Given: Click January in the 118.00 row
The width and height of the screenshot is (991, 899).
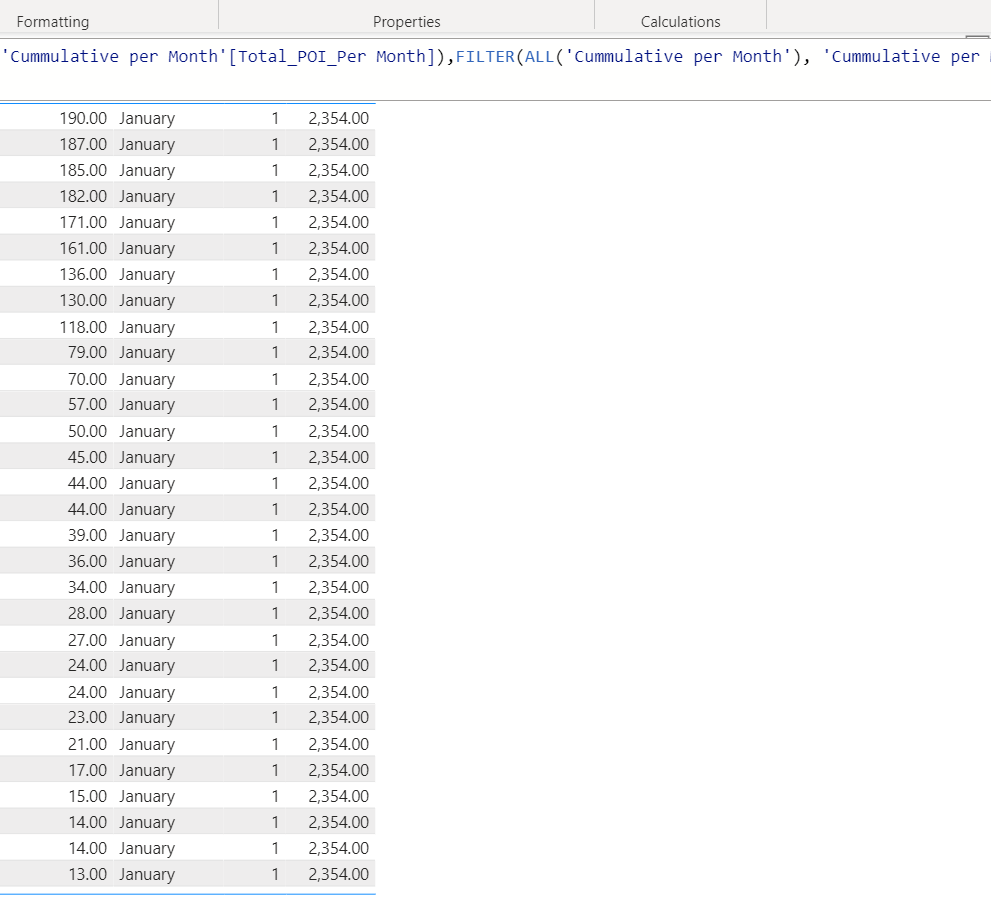Looking at the screenshot, I should (x=147, y=327).
